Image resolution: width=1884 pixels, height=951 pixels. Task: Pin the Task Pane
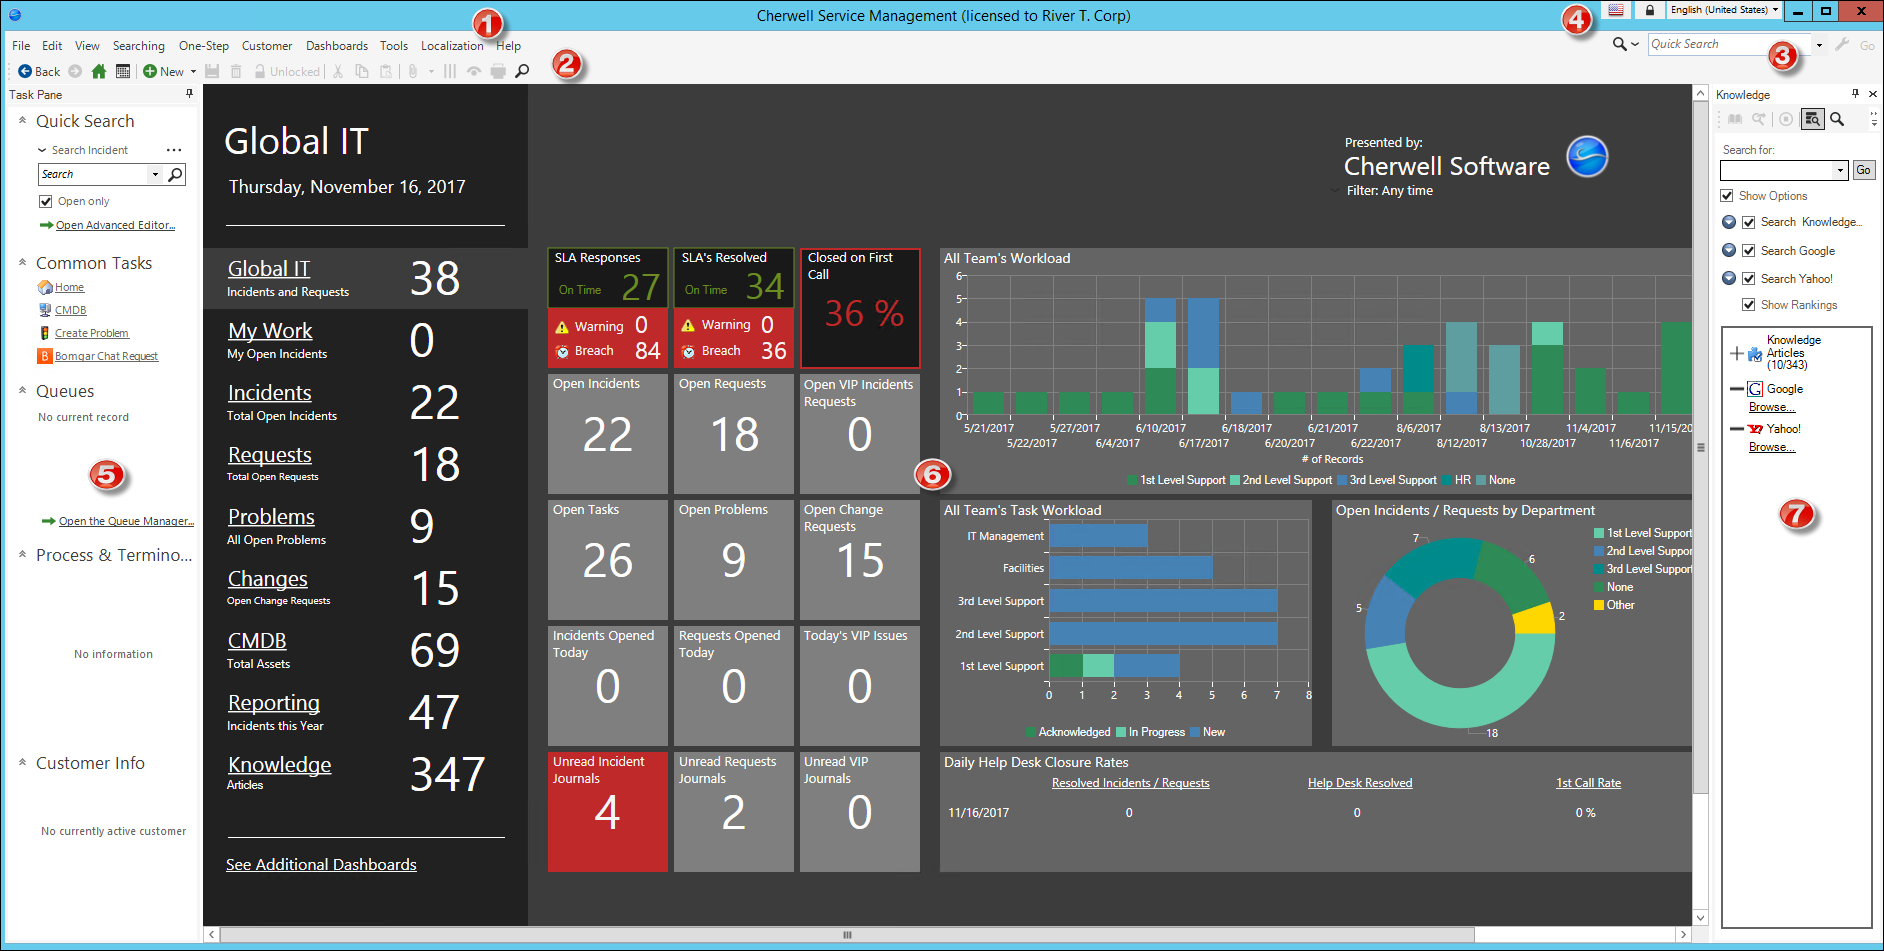pyautogui.click(x=189, y=94)
